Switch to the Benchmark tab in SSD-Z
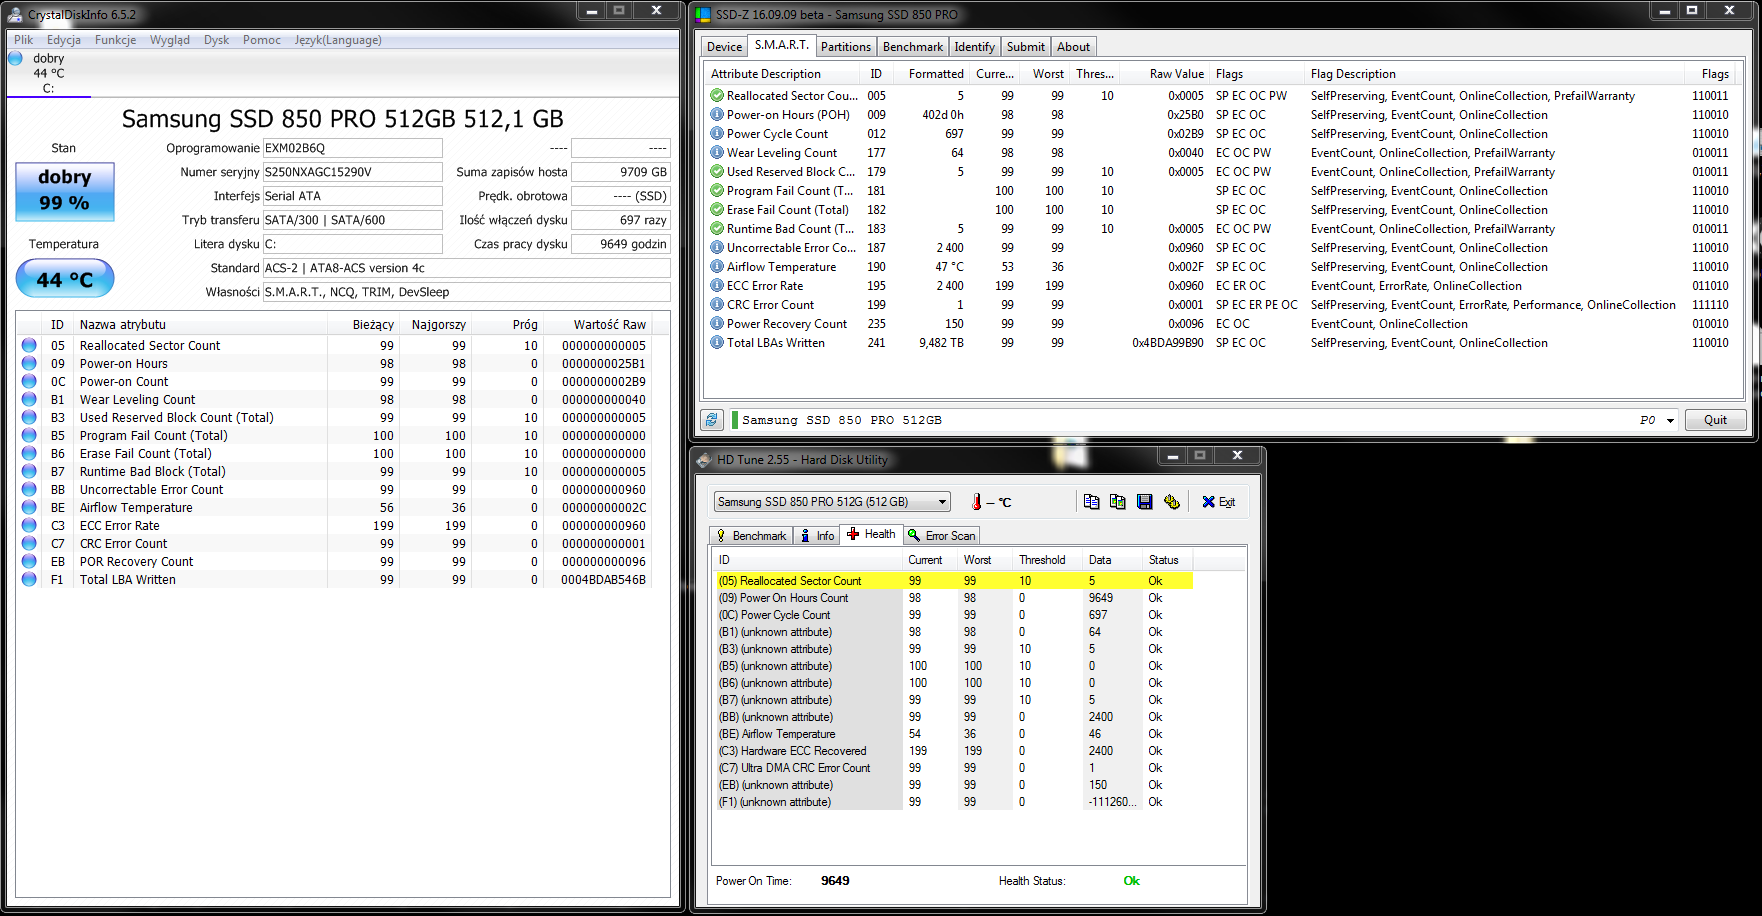Image resolution: width=1762 pixels, height=916 pixels. pos(913,47)
